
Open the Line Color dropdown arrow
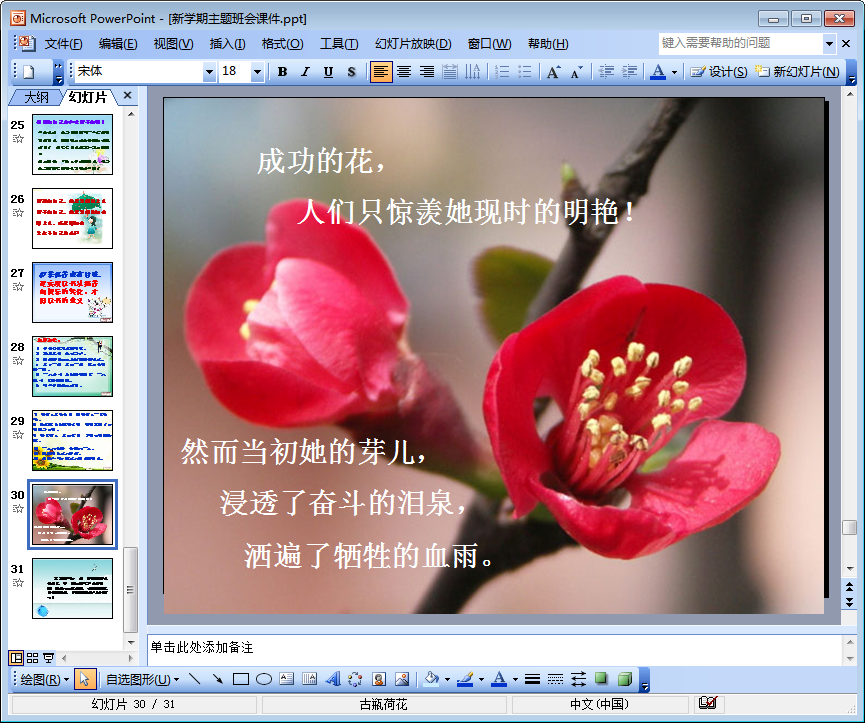point(482,680)
